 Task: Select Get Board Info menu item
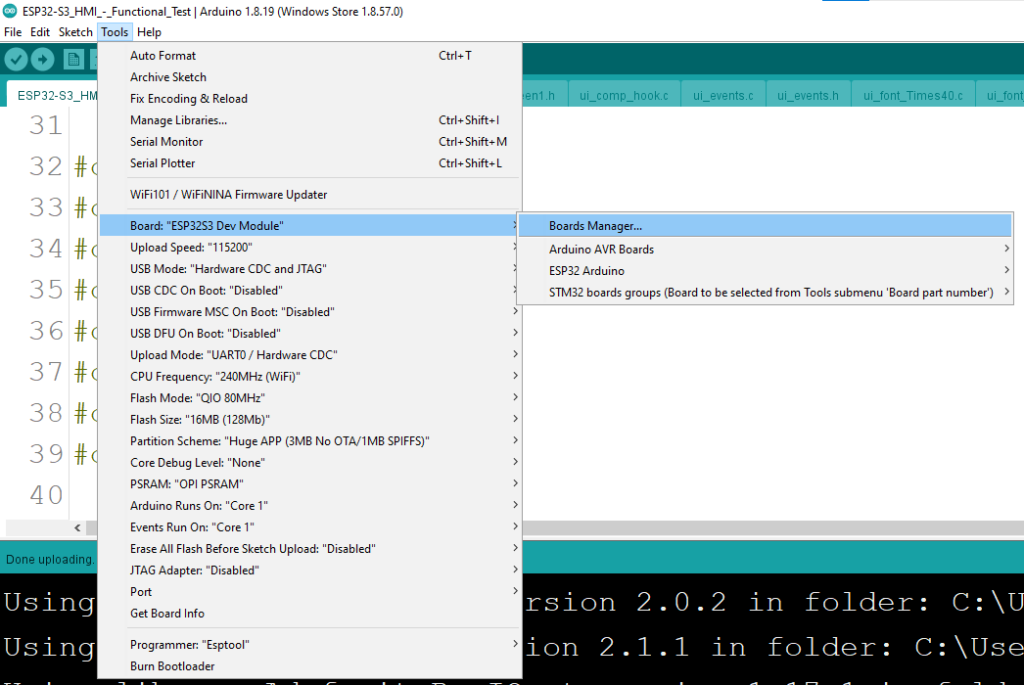point(167,613)
